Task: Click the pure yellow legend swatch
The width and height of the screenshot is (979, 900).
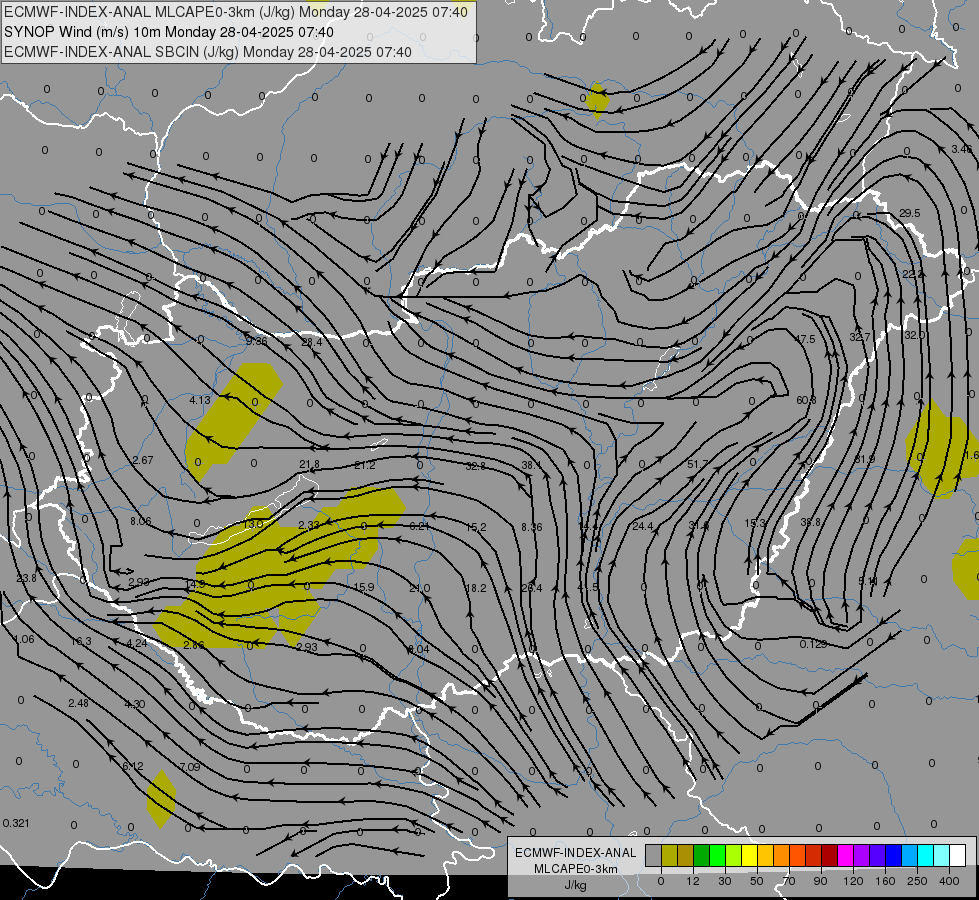Action: point(750,856)
